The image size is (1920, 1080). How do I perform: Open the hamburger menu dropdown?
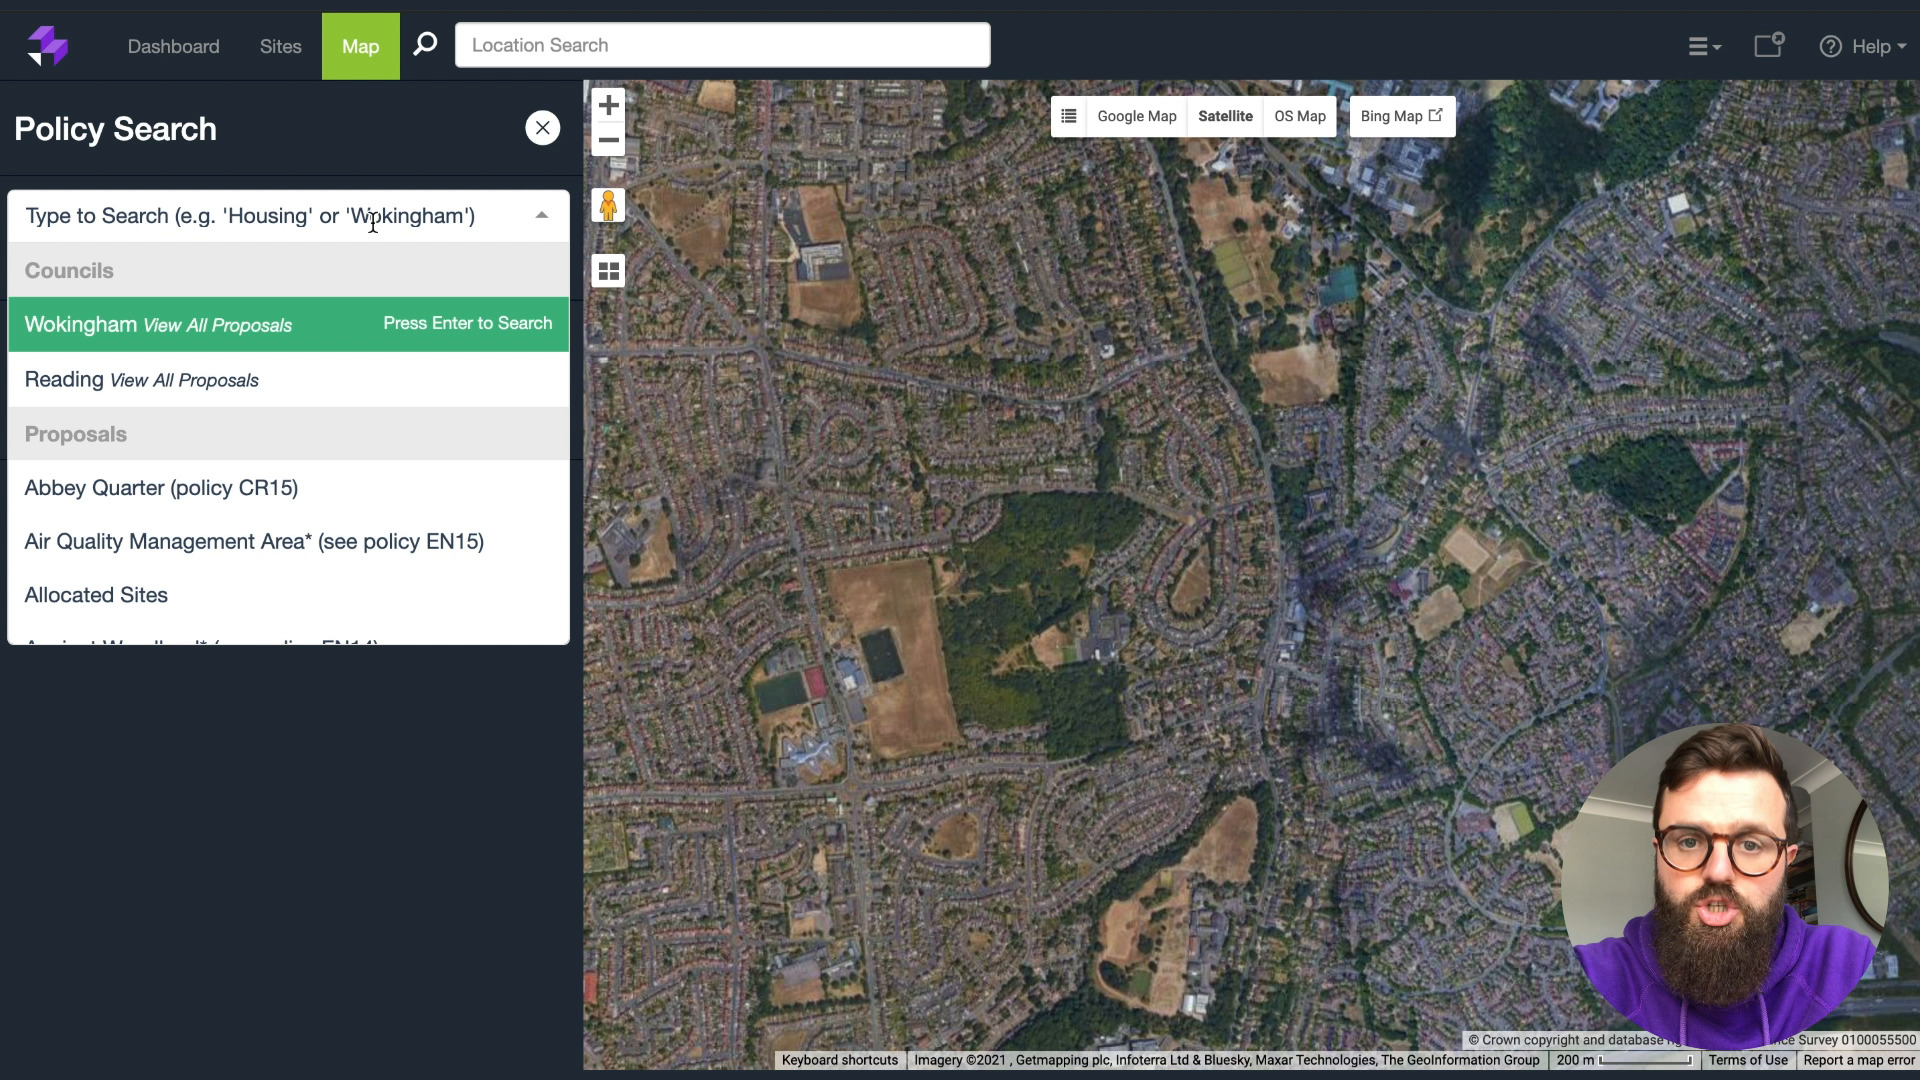(x=1705, y=46)
